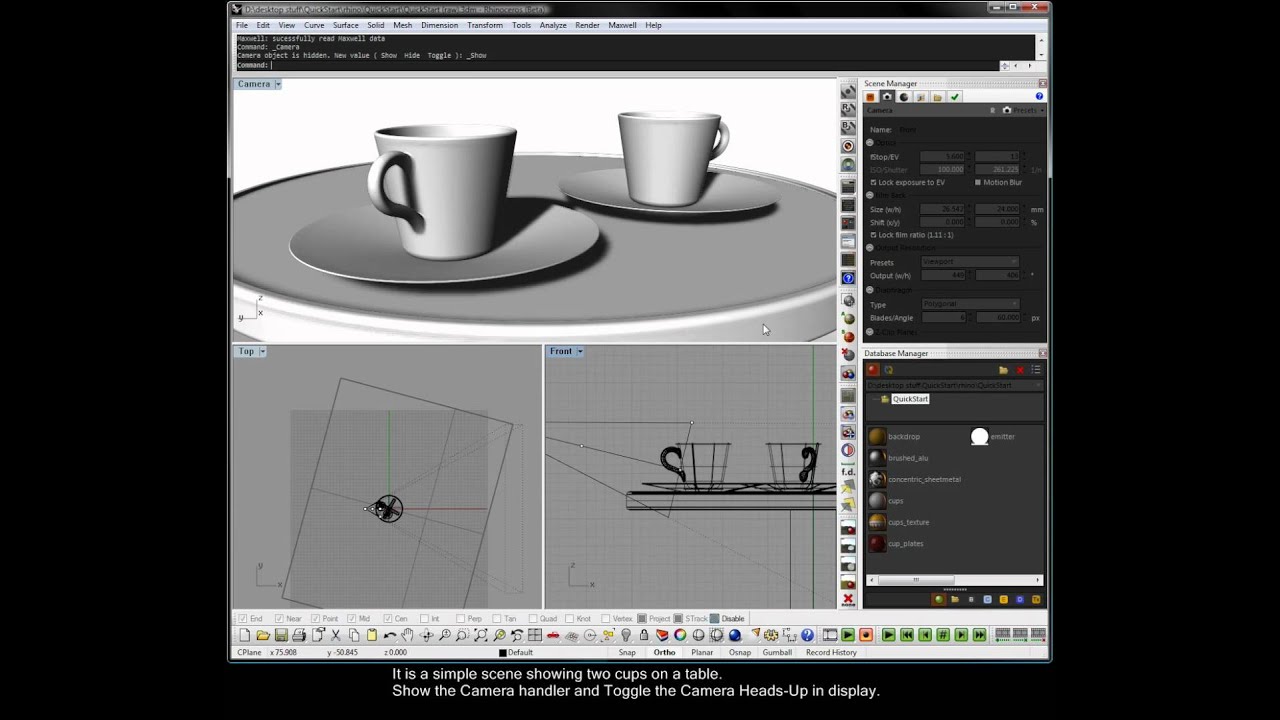Click the Save disk icon
1280x720 pixels.
281,635
